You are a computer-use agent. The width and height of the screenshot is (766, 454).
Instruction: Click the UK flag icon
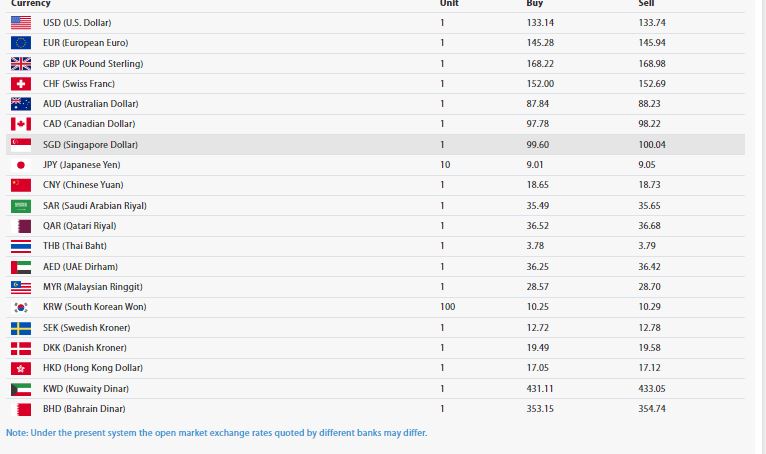[x=21, y=64]
